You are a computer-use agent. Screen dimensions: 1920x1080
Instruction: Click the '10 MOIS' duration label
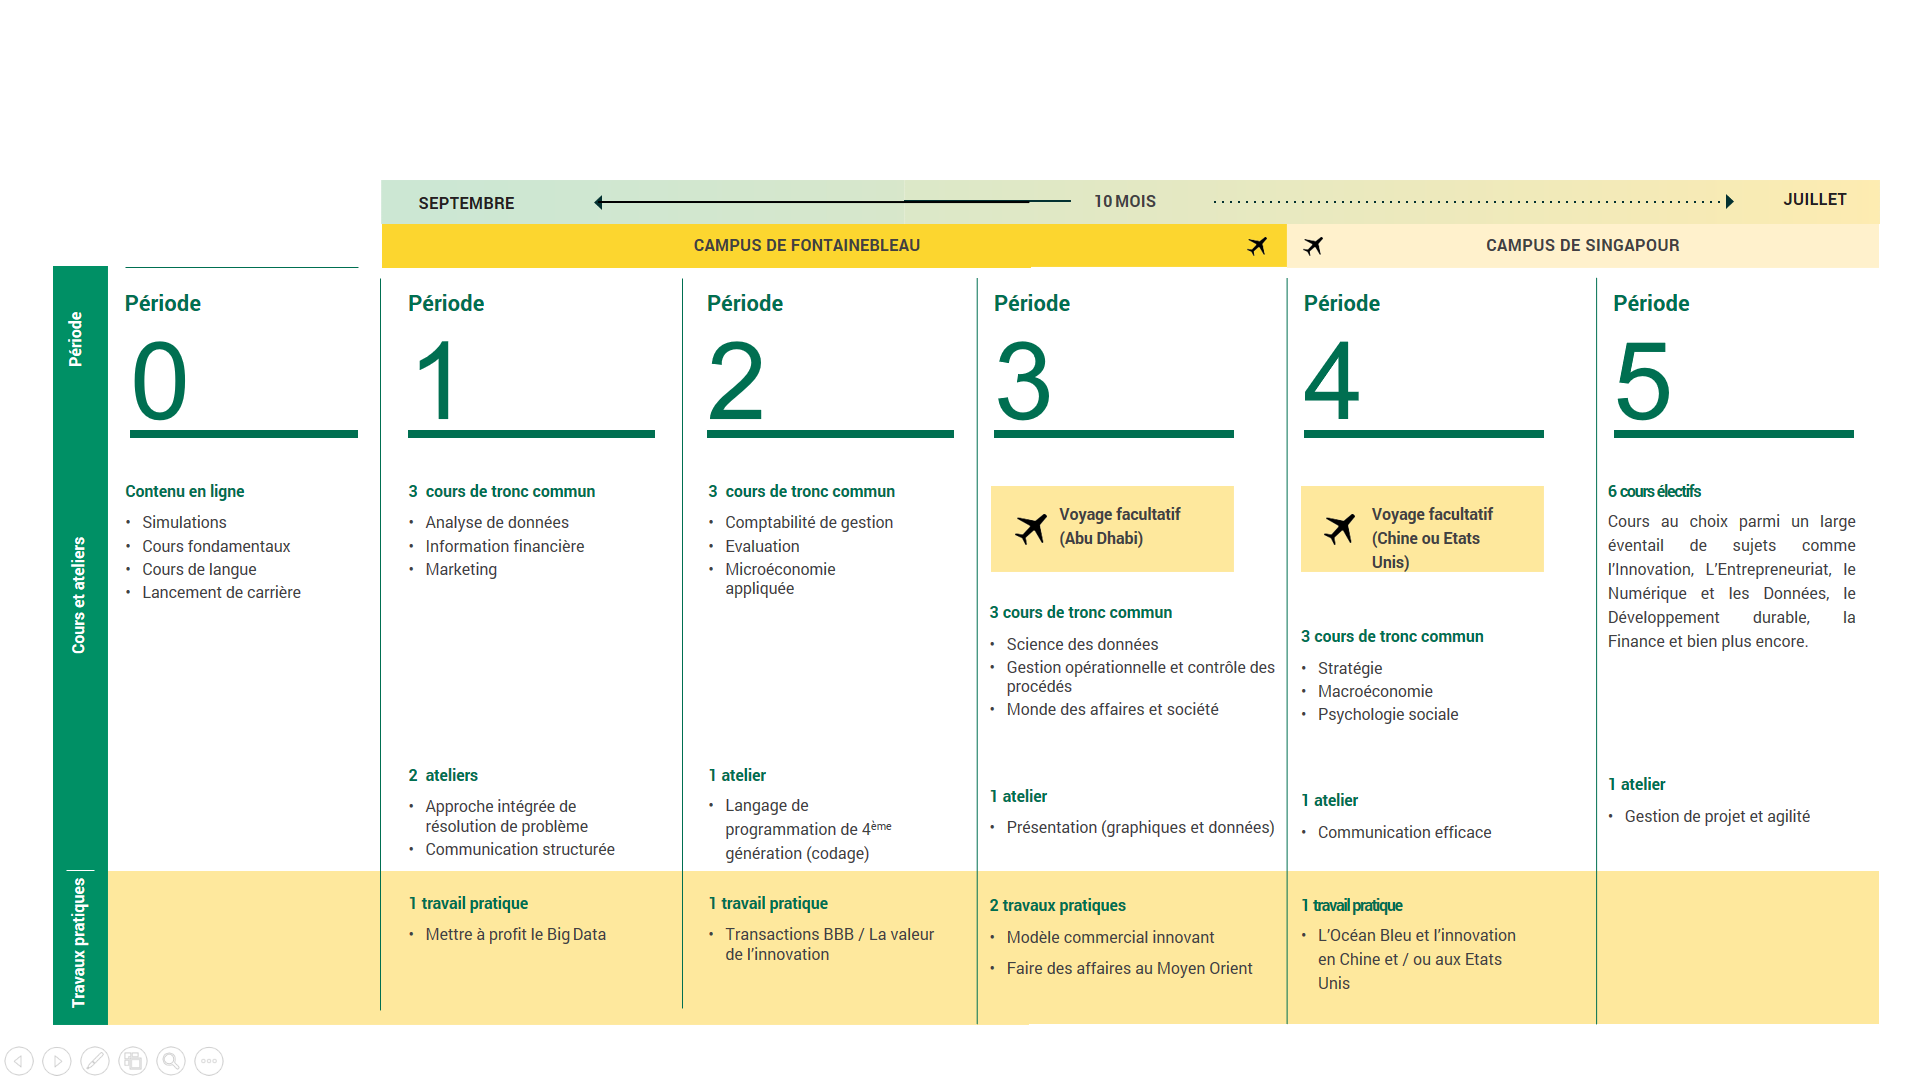click(x=1125, y=202)
